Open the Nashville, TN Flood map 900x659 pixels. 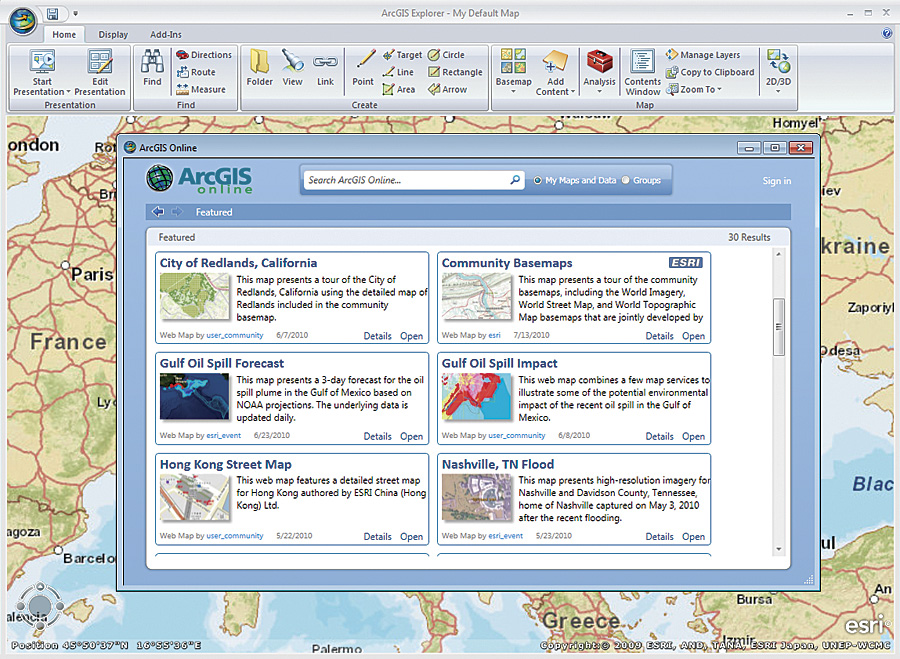tap(693, 537)
